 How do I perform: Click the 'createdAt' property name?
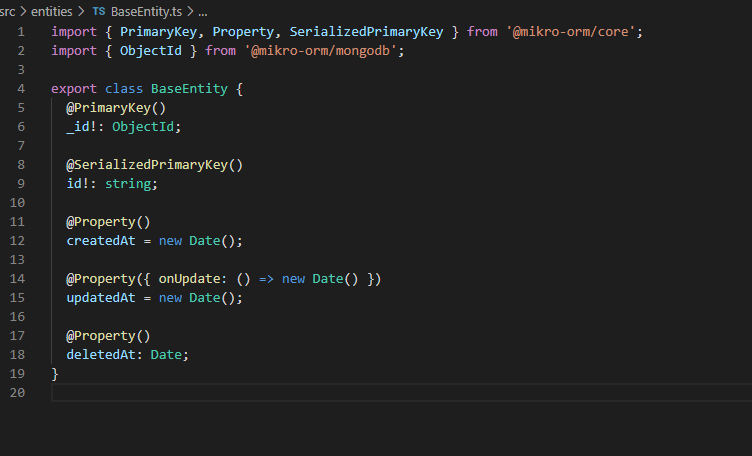101,241
